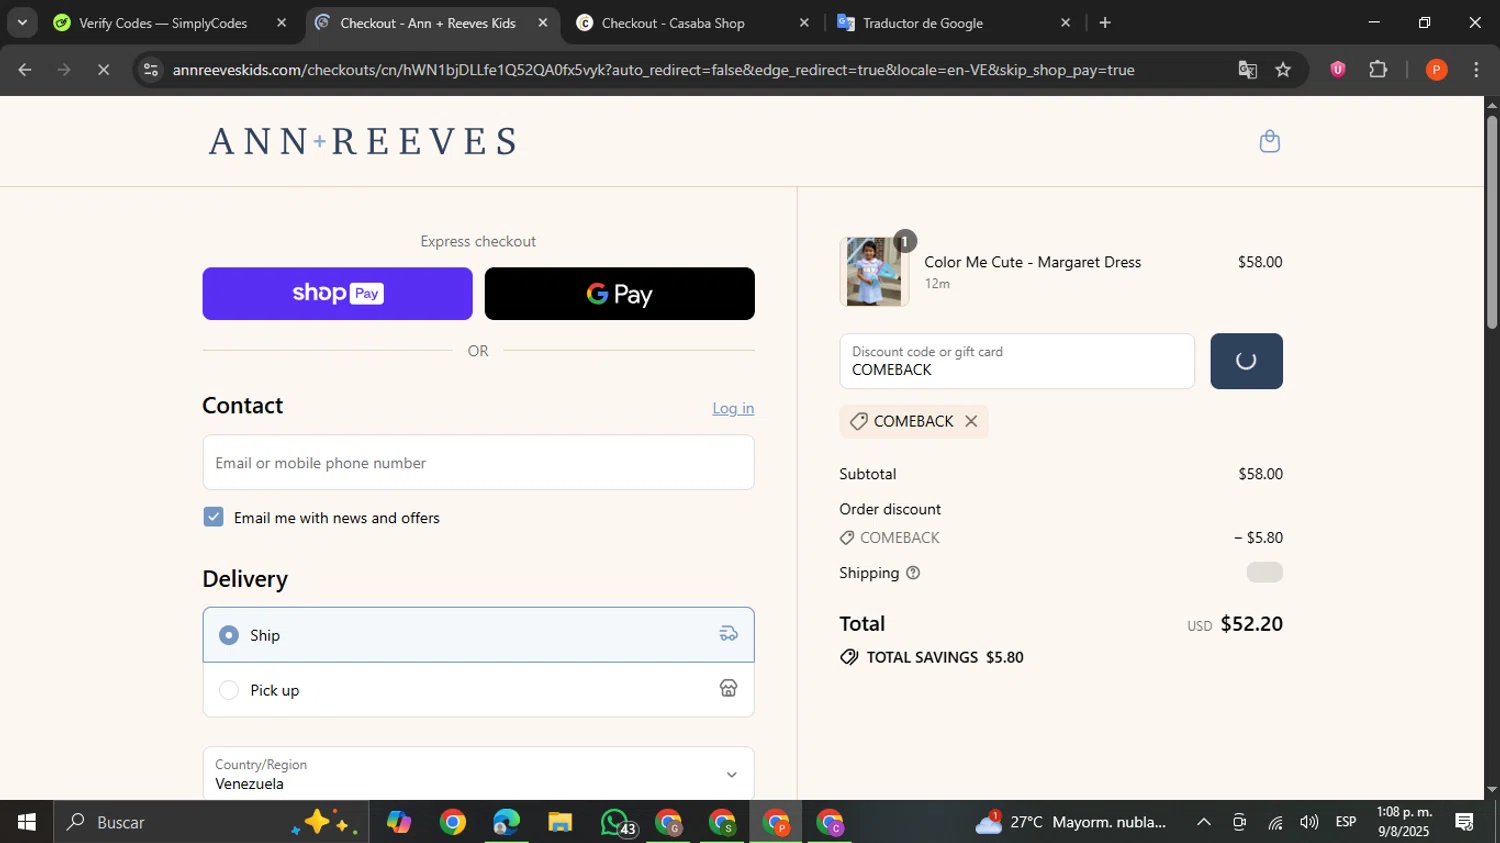This screenshot has width=1500, height=843.
Task: Open File Explorer from the taskbar
Action: pos(560,822)
